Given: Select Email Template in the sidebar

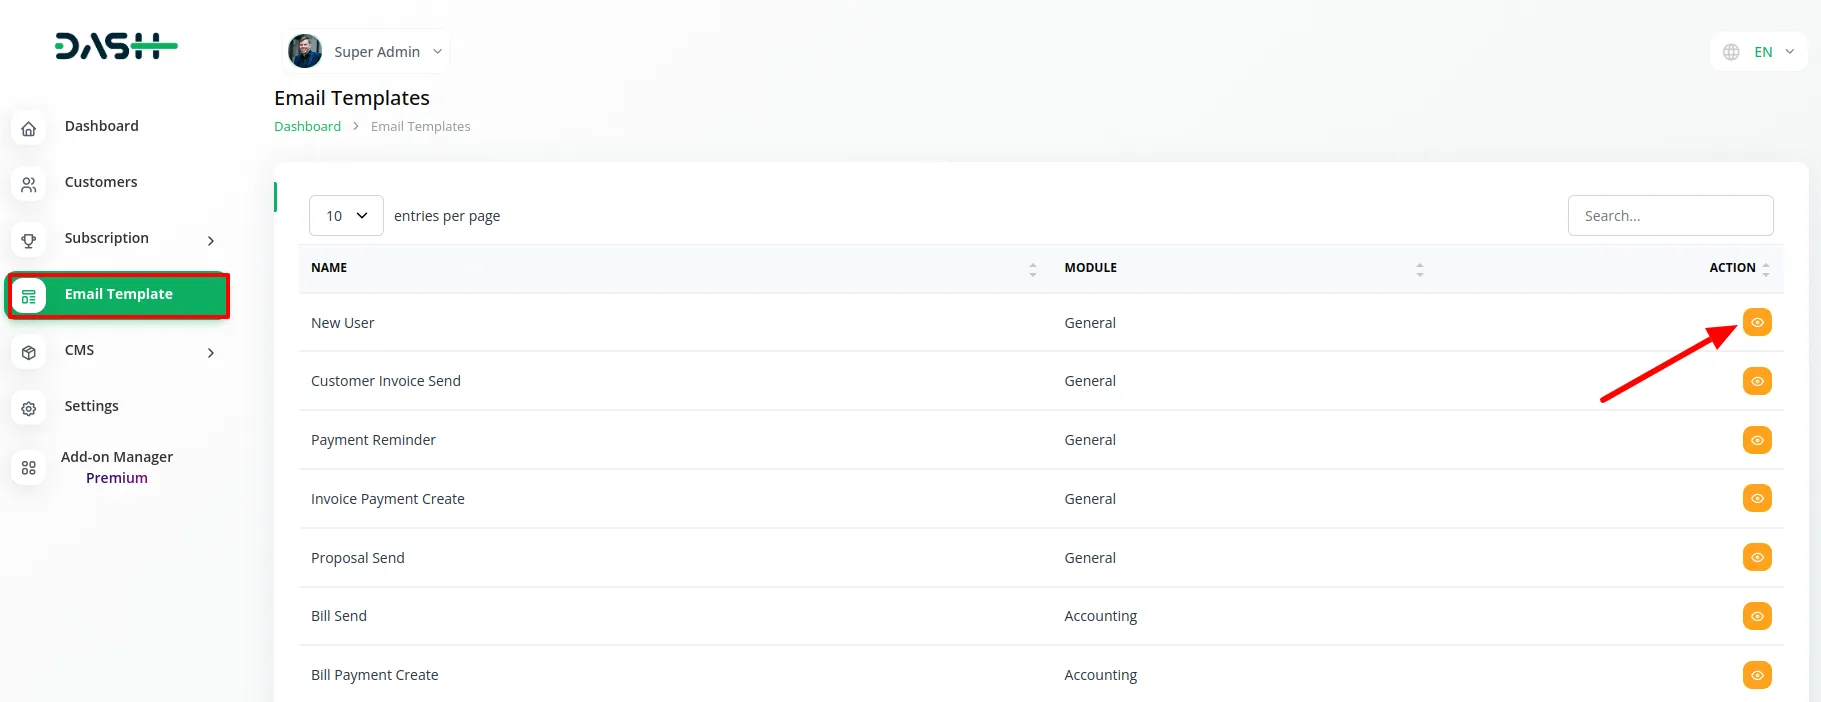Looking at the screenshot, I should 118,295.
